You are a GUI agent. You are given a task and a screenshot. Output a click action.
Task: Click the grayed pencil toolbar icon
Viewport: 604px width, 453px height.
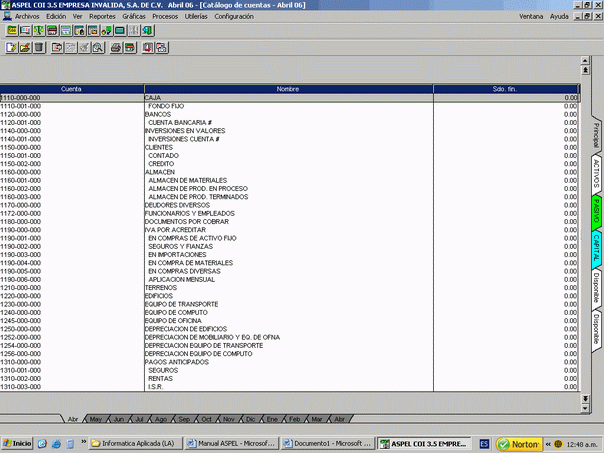84,47
